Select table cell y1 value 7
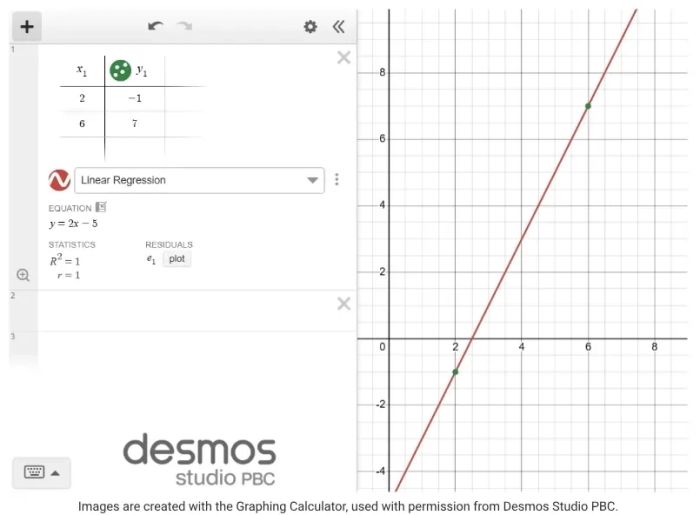Image resolution: width=700 pixels, height=515 pixels. click(135, 124)
